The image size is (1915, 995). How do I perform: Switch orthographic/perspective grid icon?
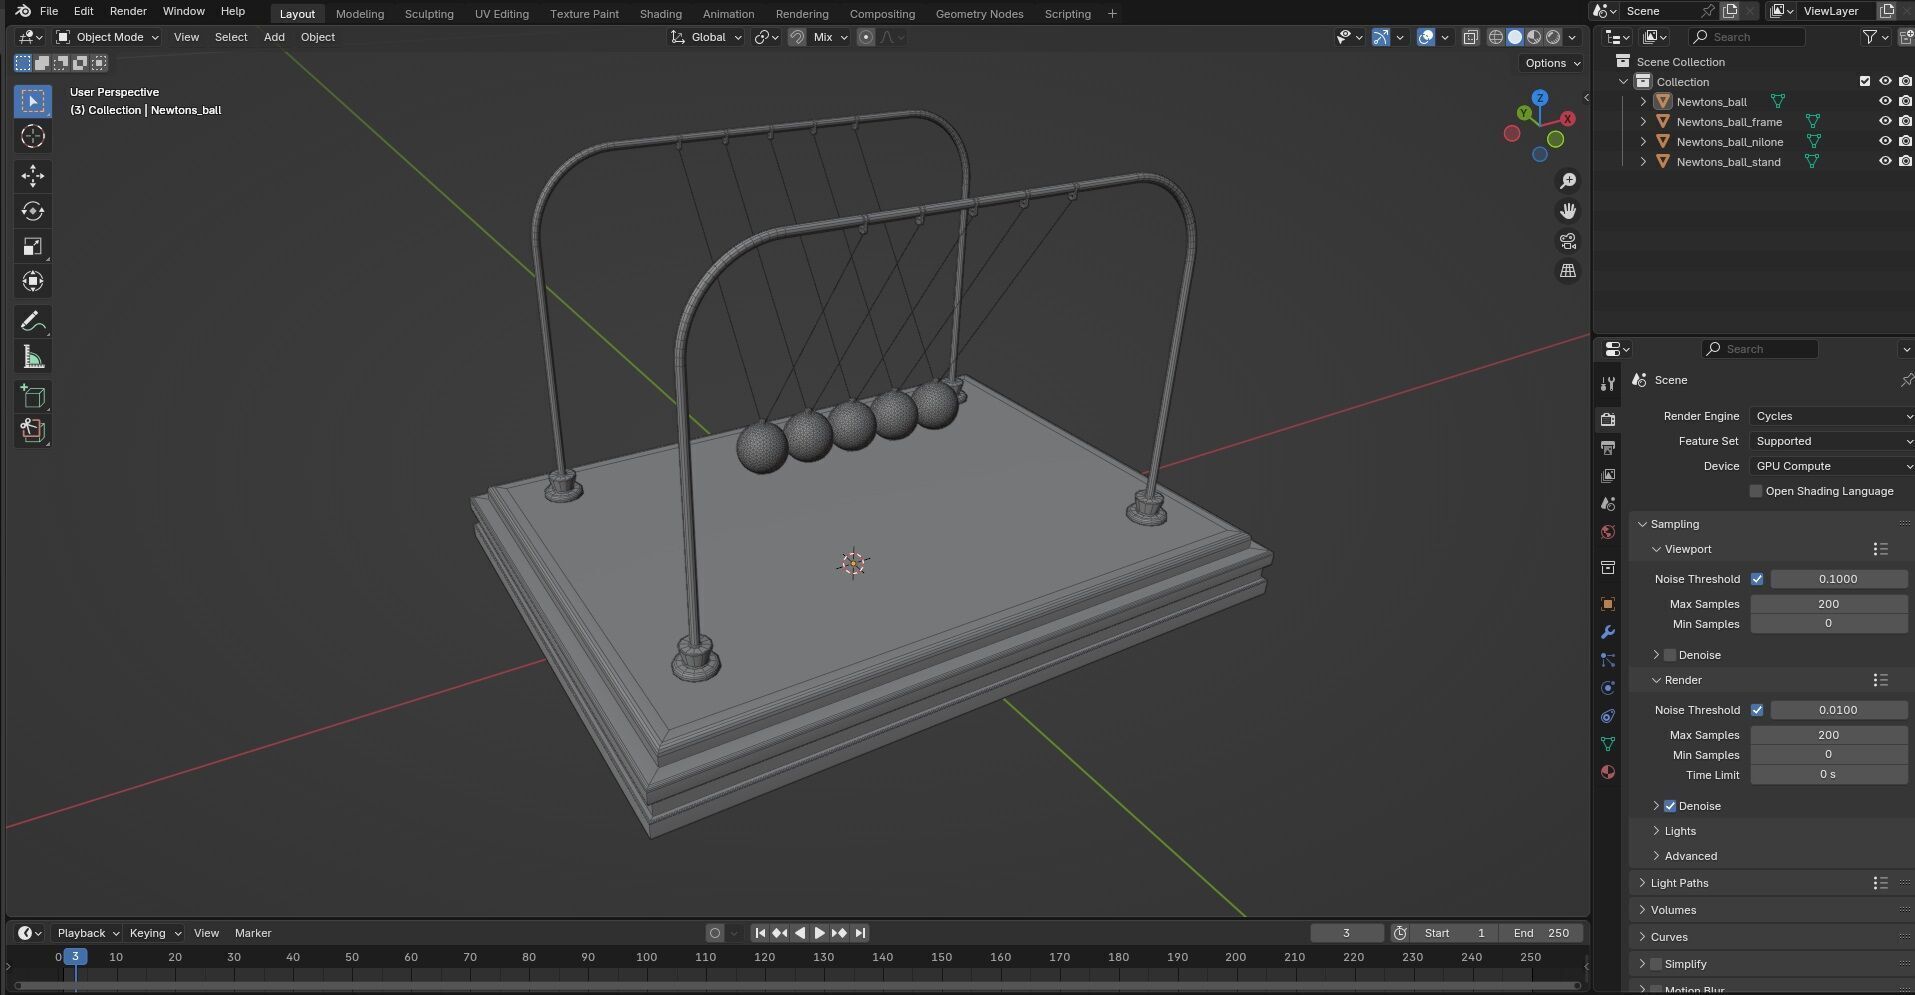pos(1568,271)
